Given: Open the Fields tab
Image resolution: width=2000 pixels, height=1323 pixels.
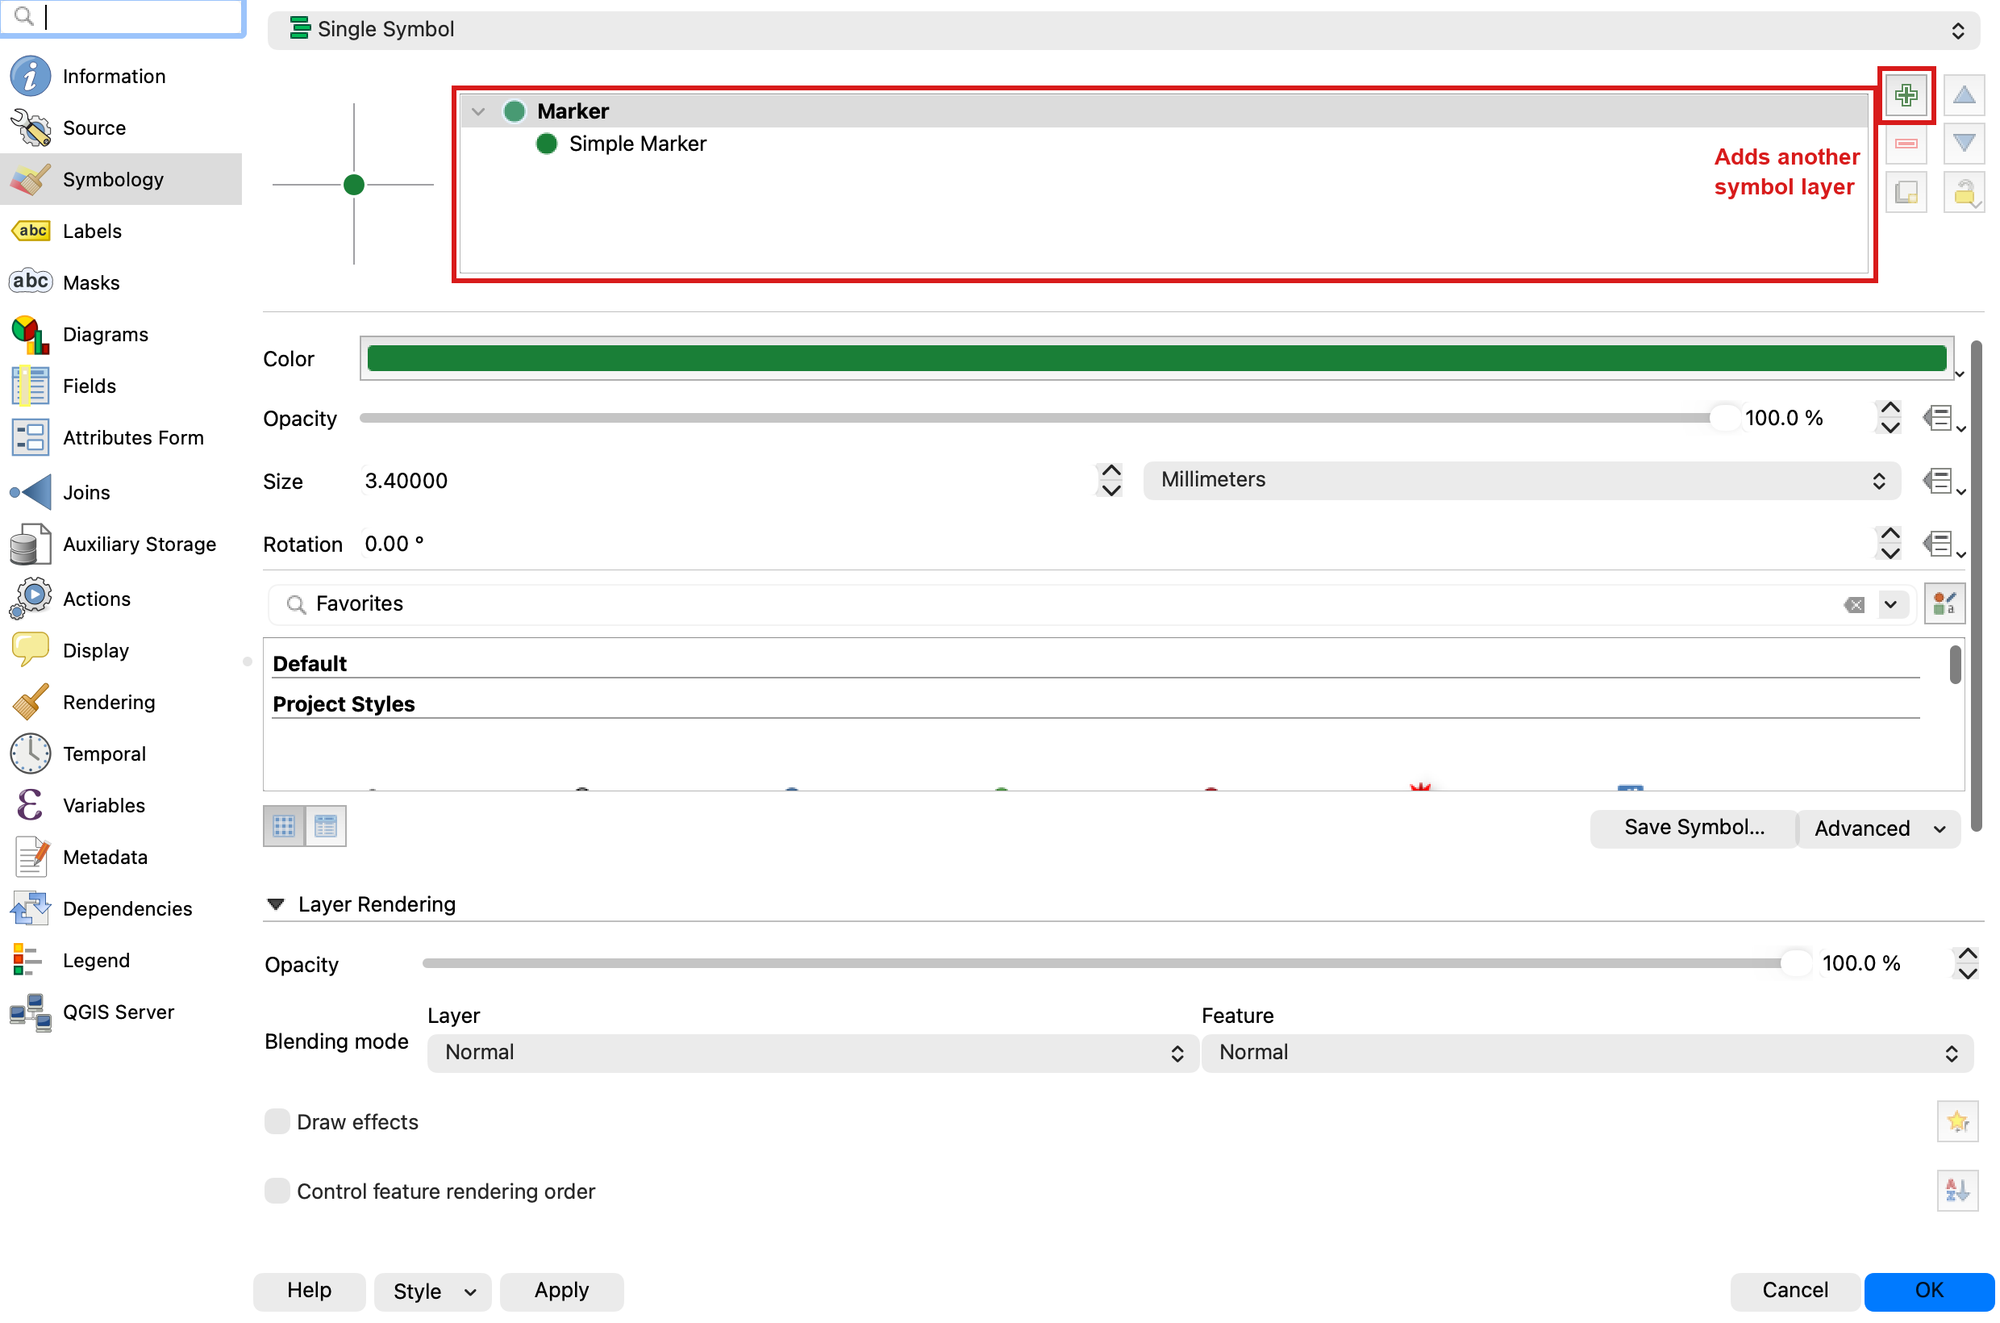Looking at the screenshot, I should point(121,386).
